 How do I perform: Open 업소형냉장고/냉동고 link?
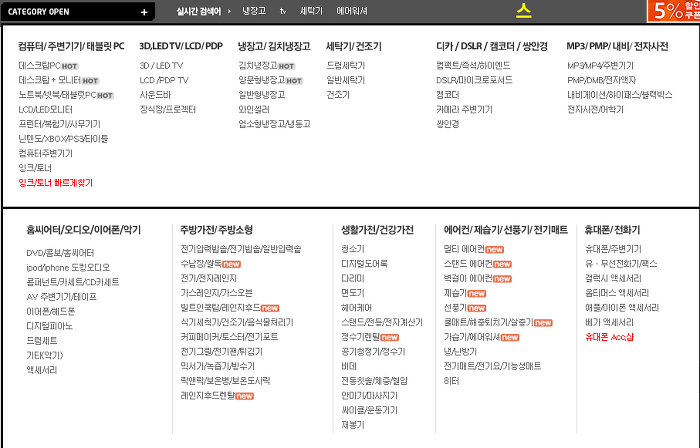[274, 124]
